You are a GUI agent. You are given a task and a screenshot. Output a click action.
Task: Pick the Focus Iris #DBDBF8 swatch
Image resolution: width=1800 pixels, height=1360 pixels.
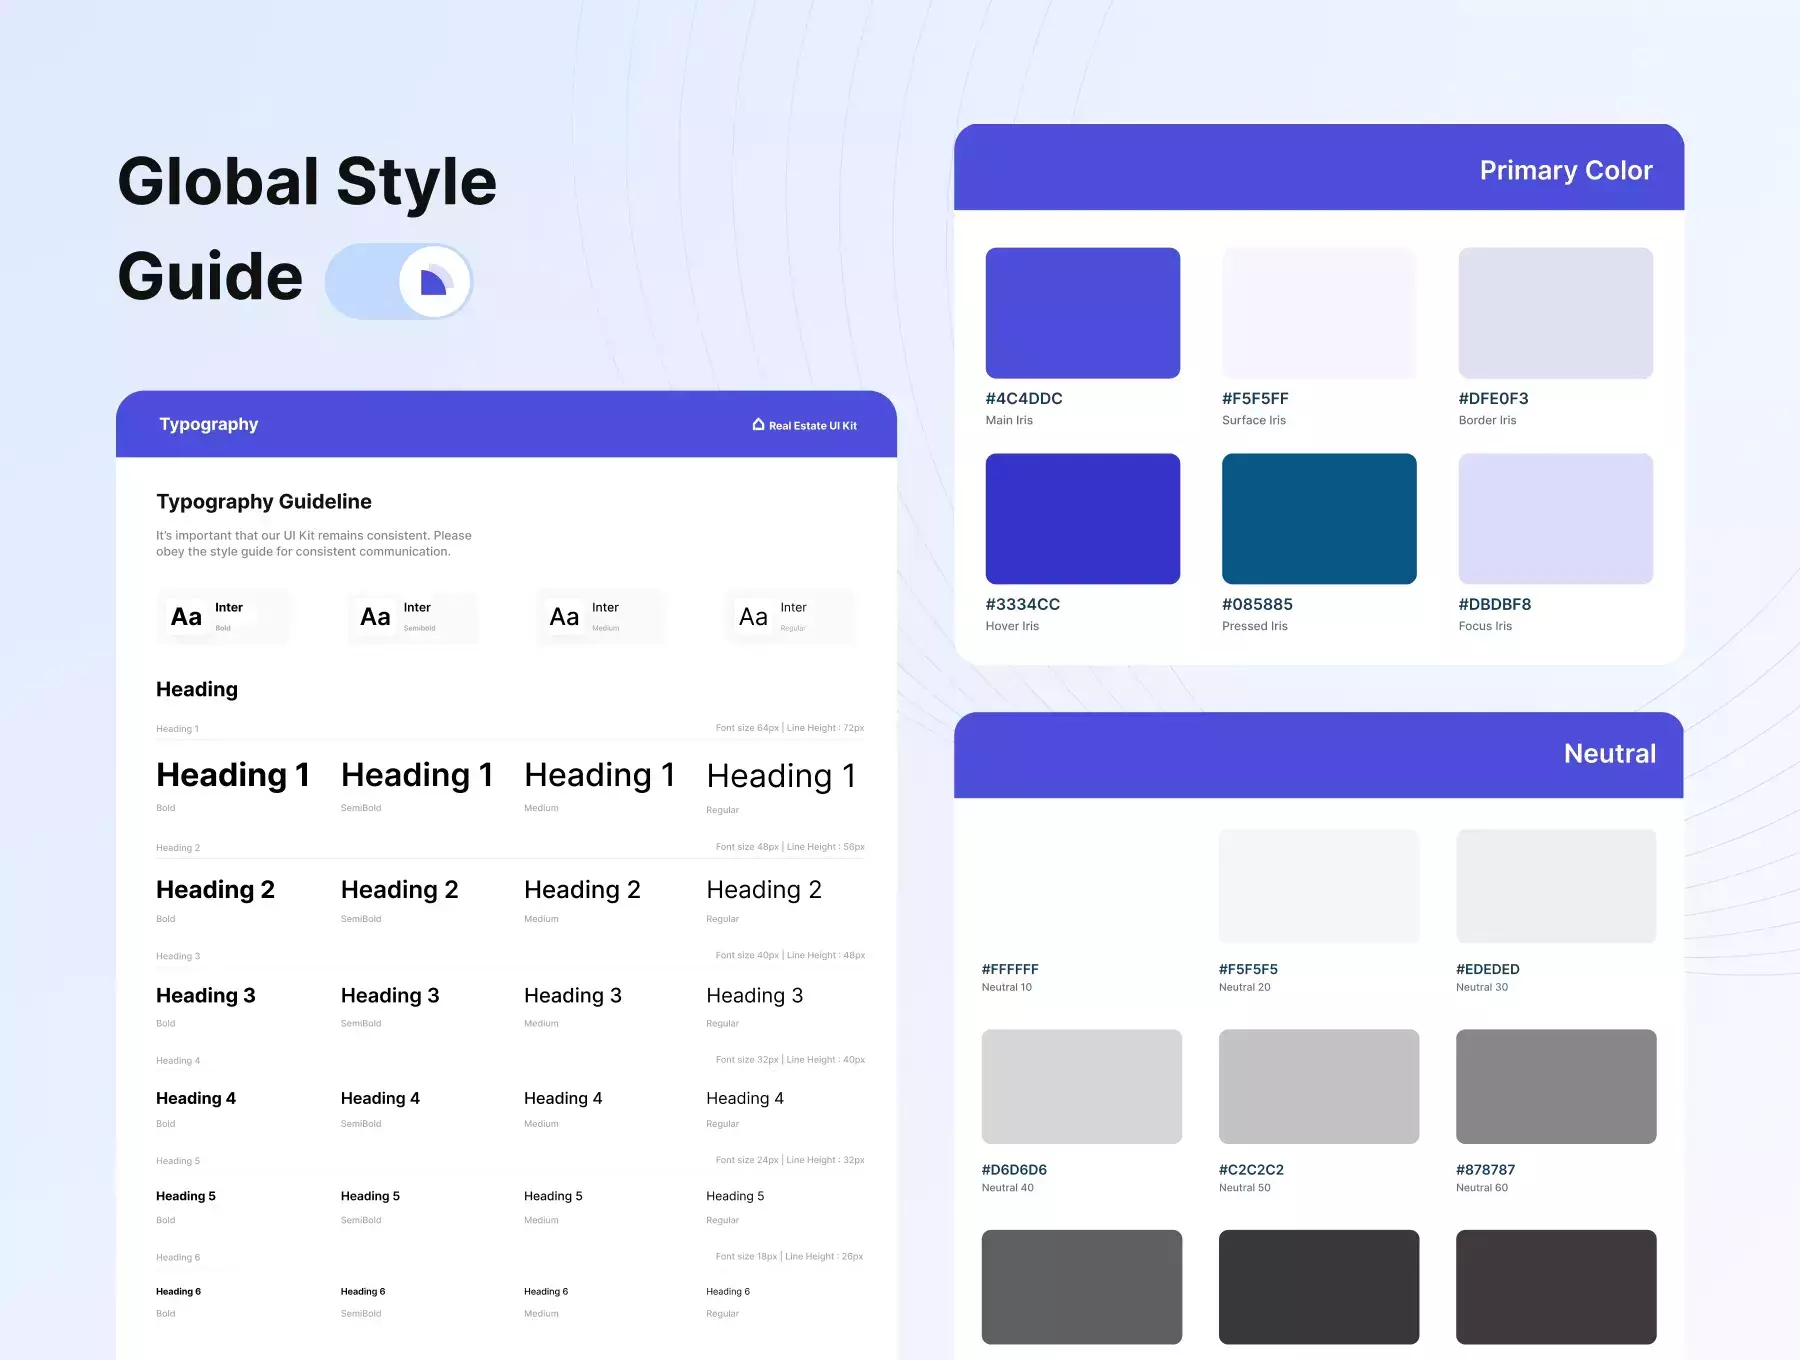1555,519
